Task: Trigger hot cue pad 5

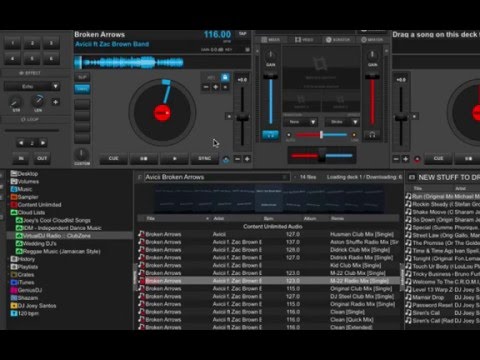Action: point(32,59)
